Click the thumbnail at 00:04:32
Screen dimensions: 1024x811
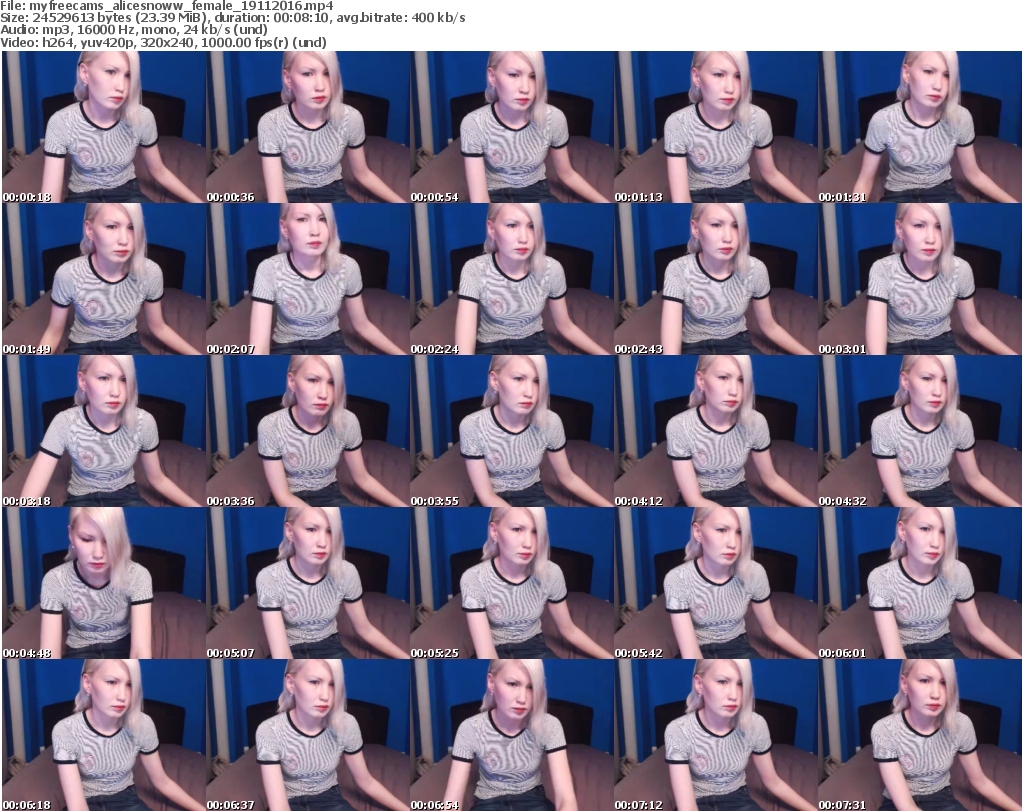[920, 432]
